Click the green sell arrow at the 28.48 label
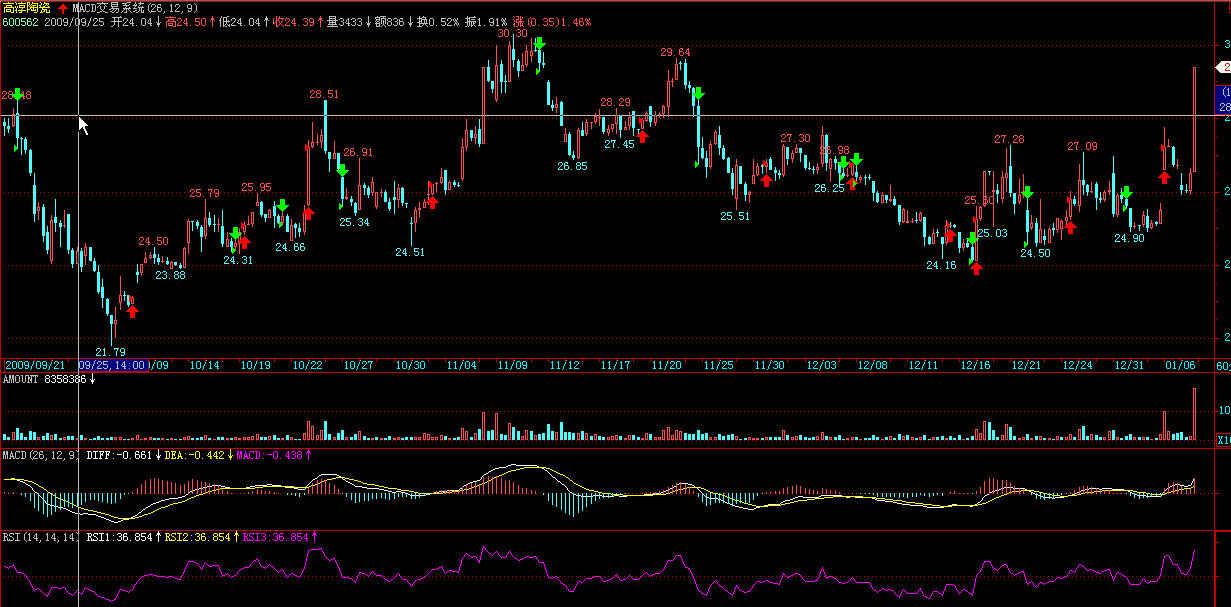This screenshot has height=607, width=1231. (17, 94)
